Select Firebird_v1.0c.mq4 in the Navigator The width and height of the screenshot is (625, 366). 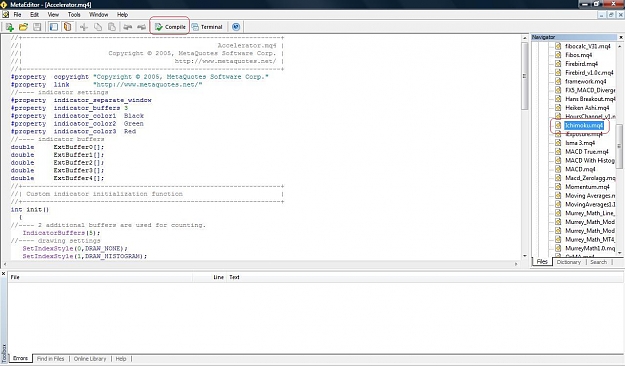coord(589,73)
